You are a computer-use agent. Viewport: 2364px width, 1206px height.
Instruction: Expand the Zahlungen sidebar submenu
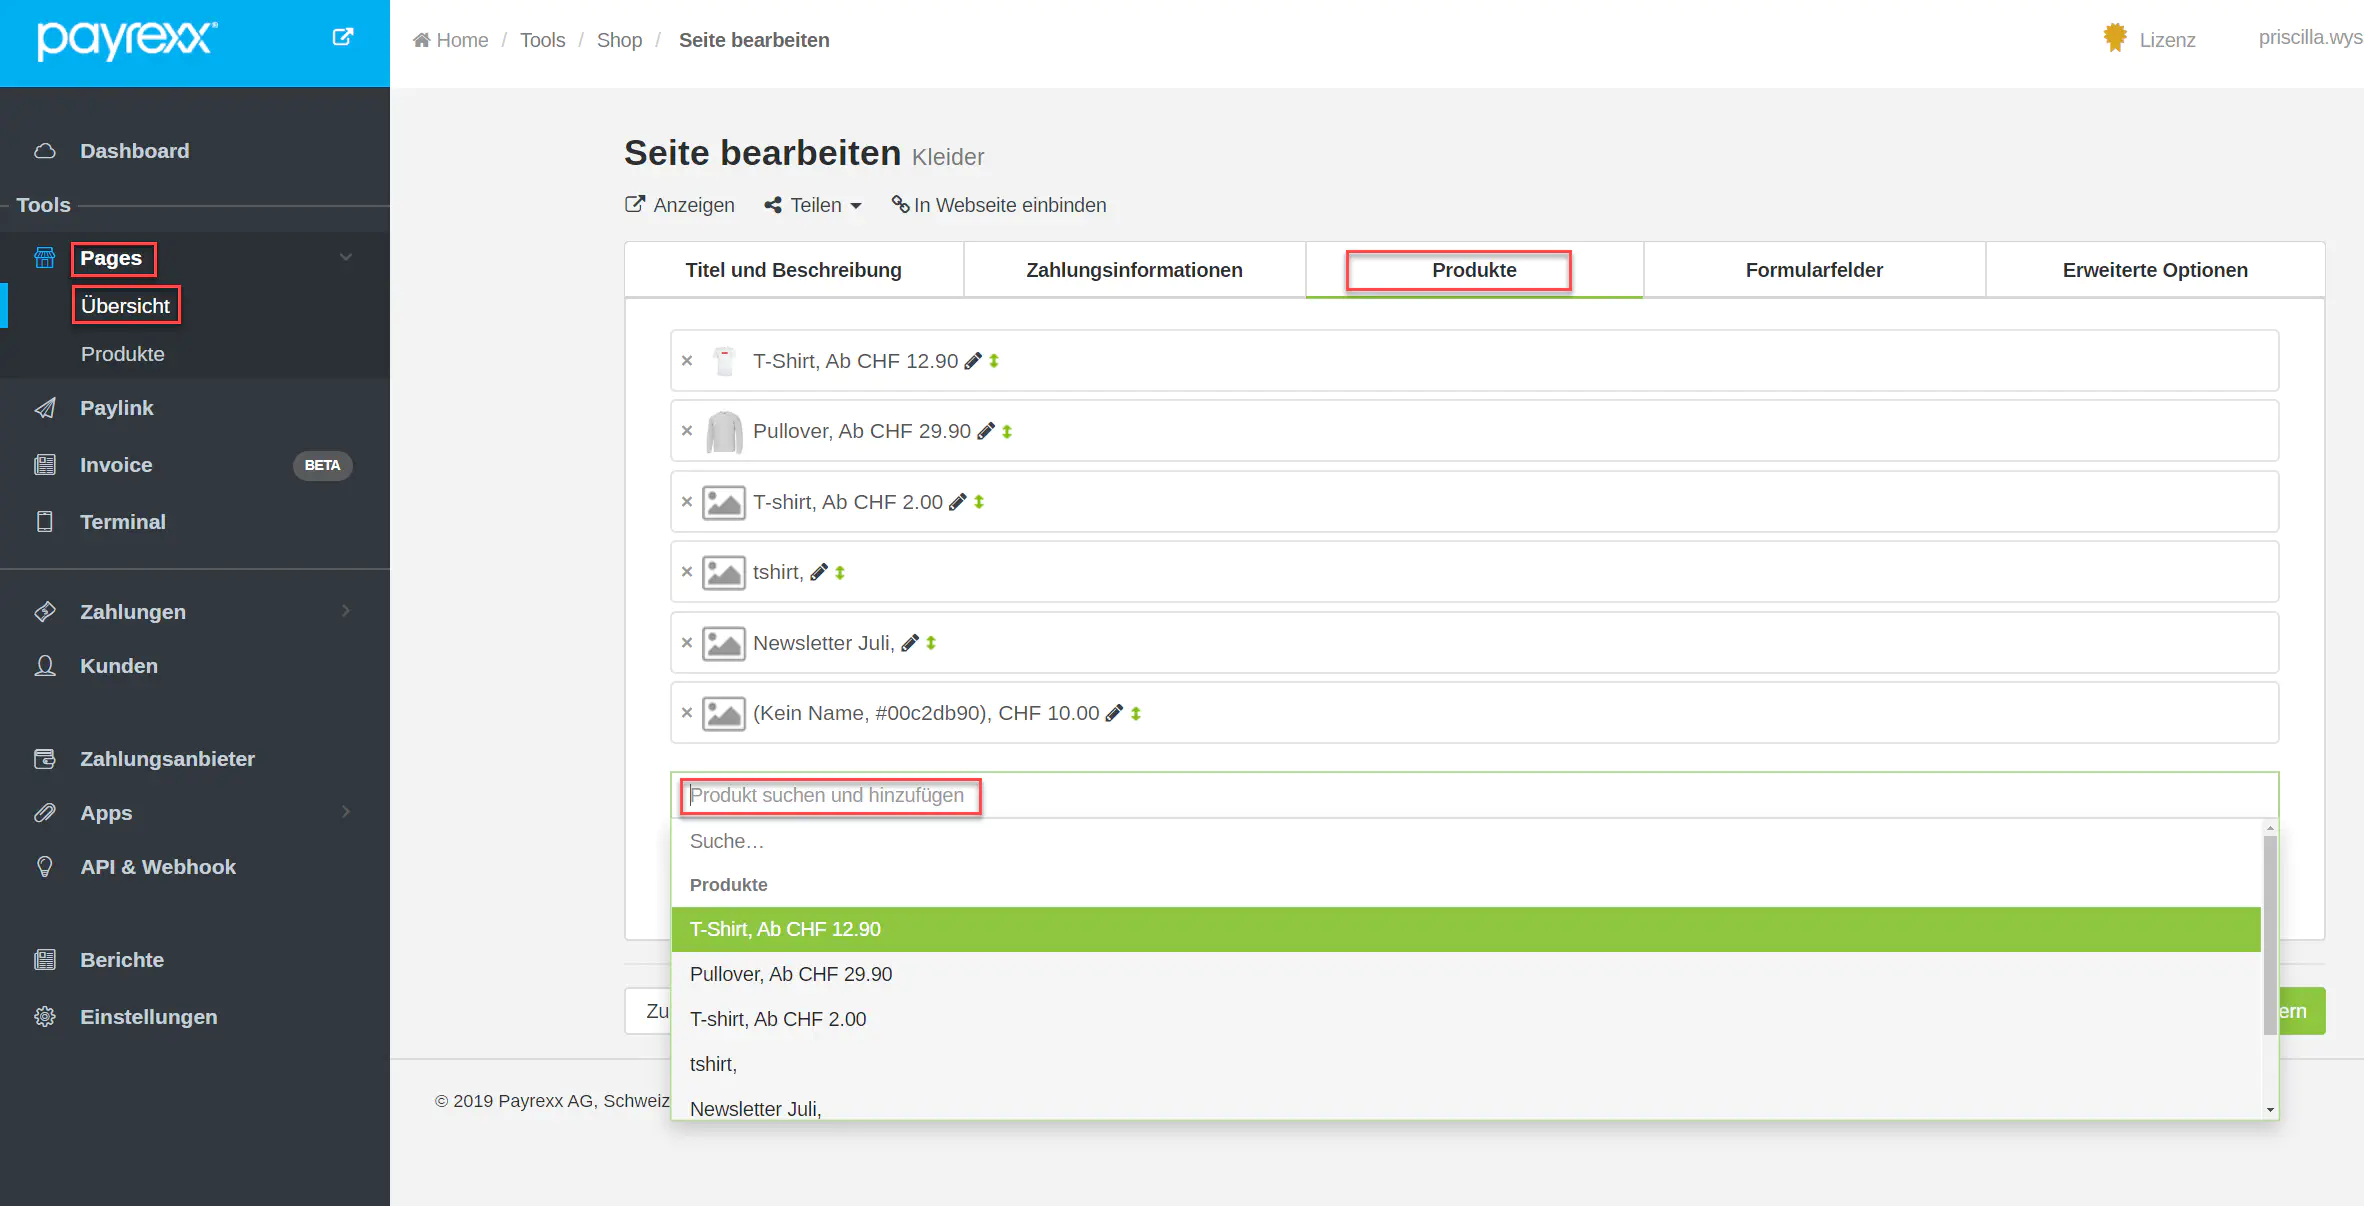click(346, 611)
